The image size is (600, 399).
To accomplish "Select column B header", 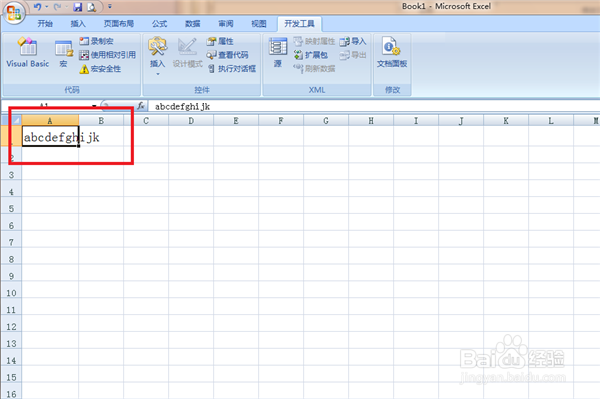I will coord(101,121).
